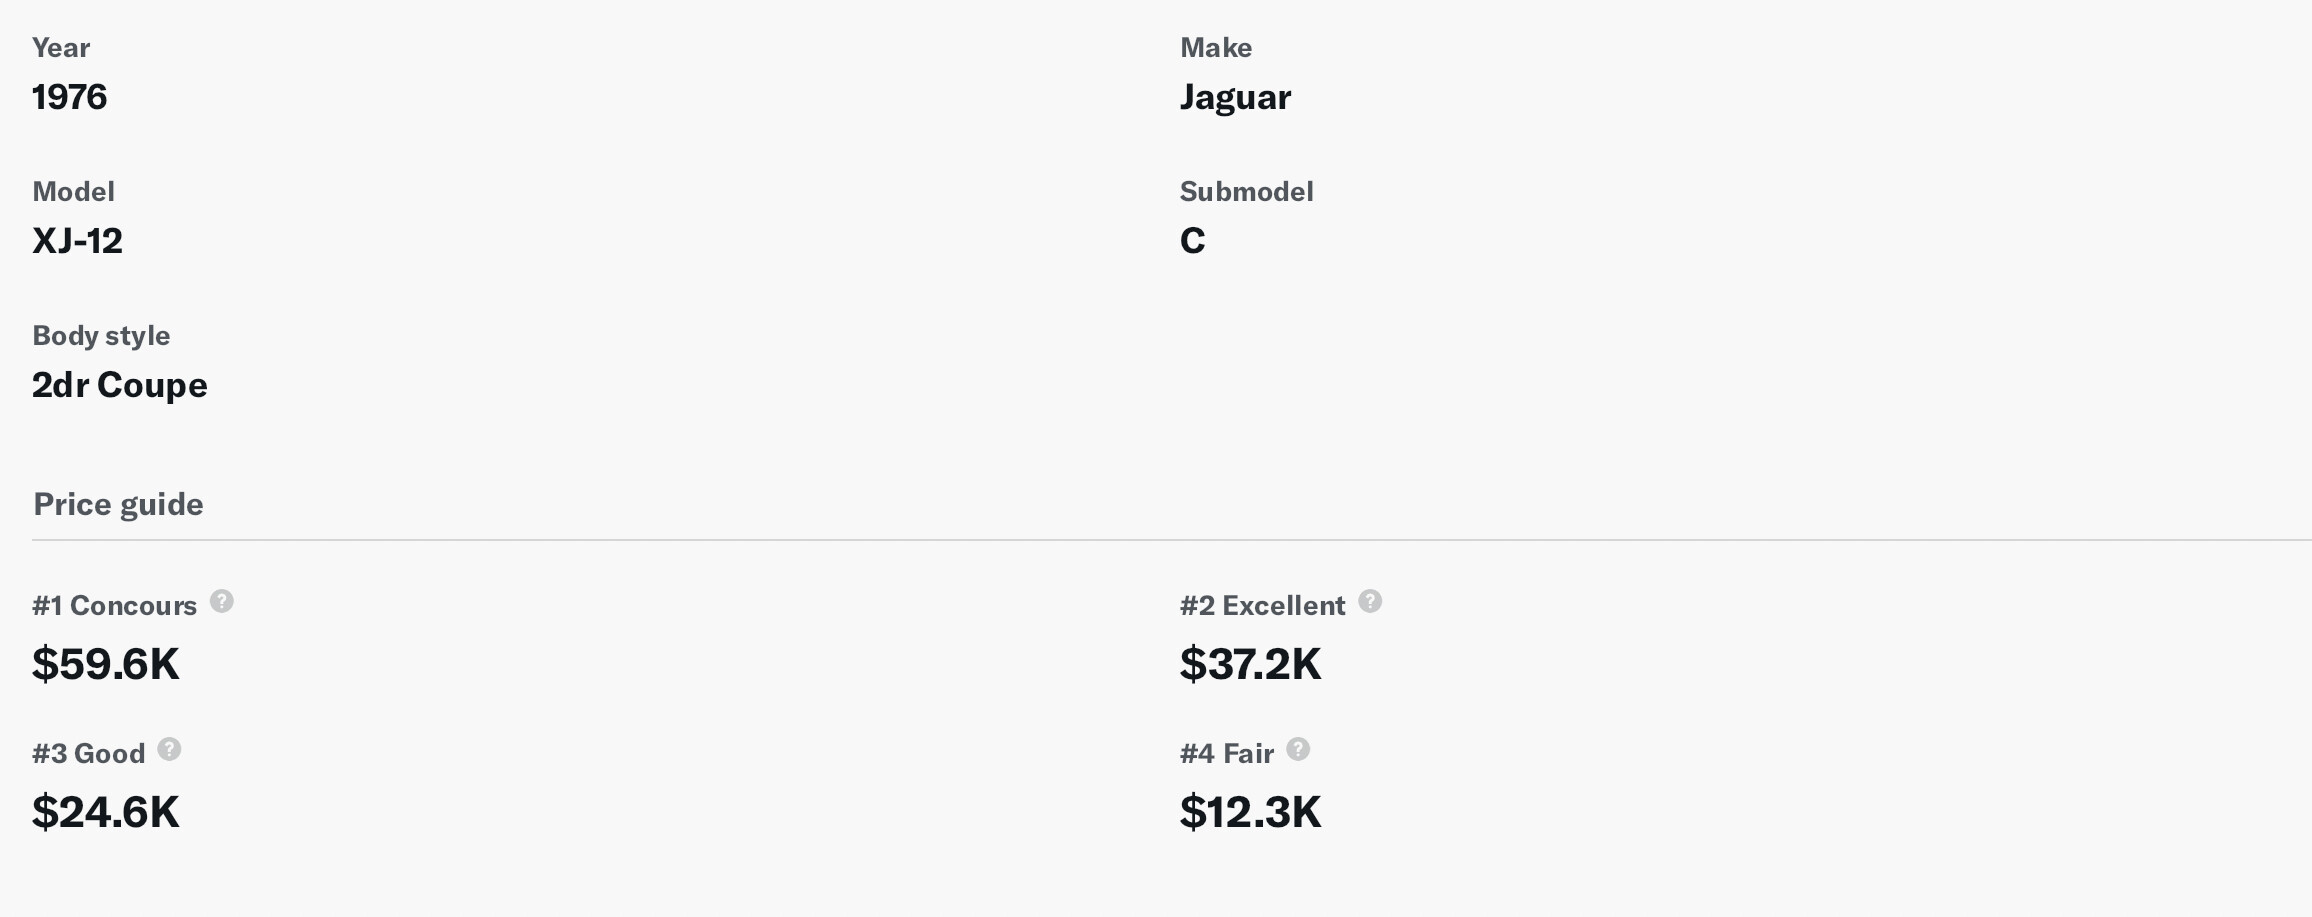The image size is (2312, 917).
Task: Click the Submodel field label
Action: [1246, 191]
